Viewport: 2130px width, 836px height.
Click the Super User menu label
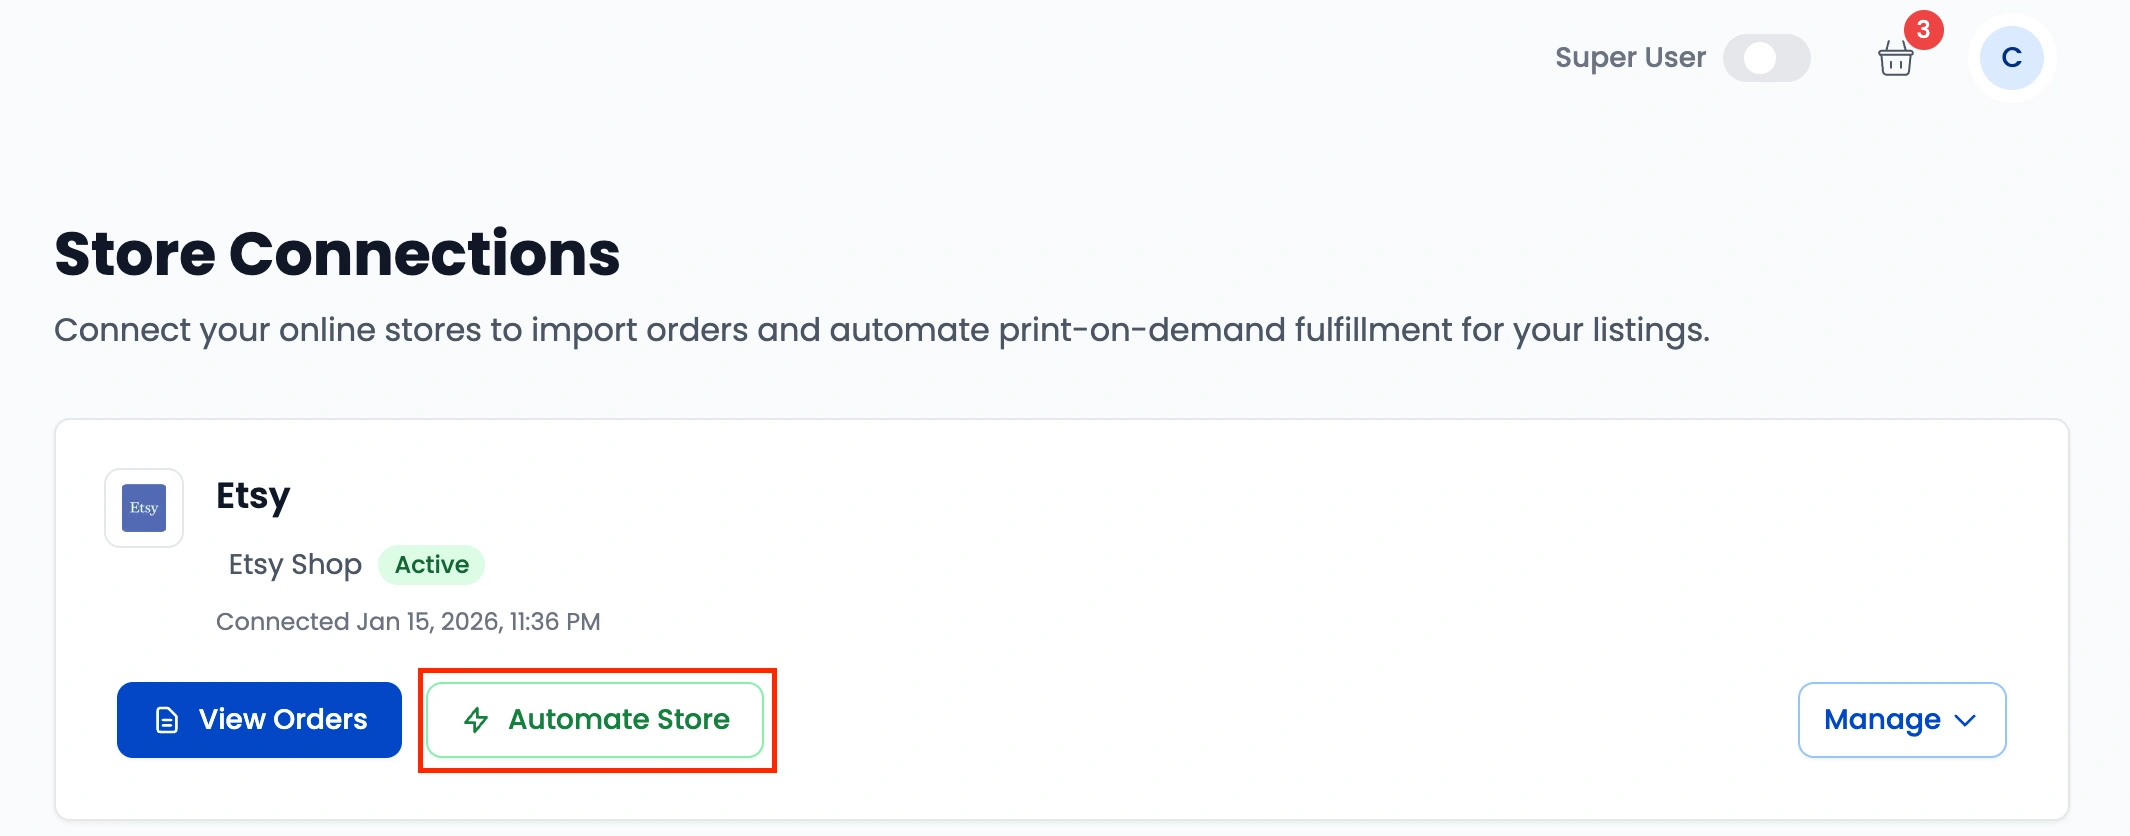1629,57
